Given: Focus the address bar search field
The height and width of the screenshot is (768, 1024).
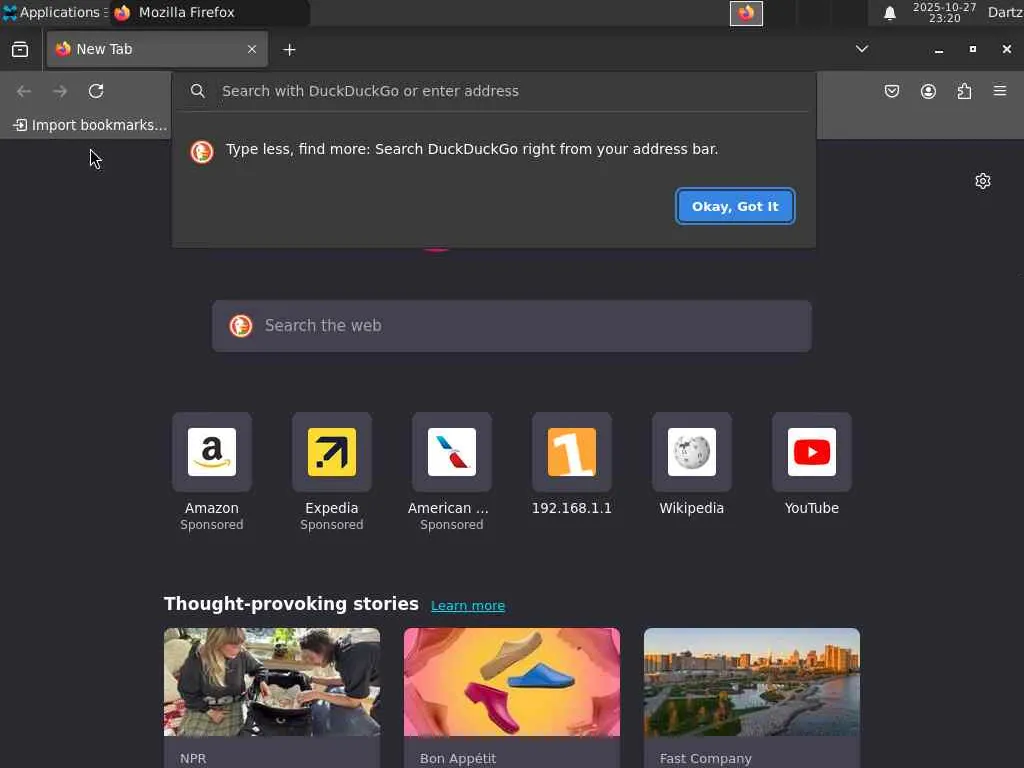Looking at the screenshot, I should [494, 91].
